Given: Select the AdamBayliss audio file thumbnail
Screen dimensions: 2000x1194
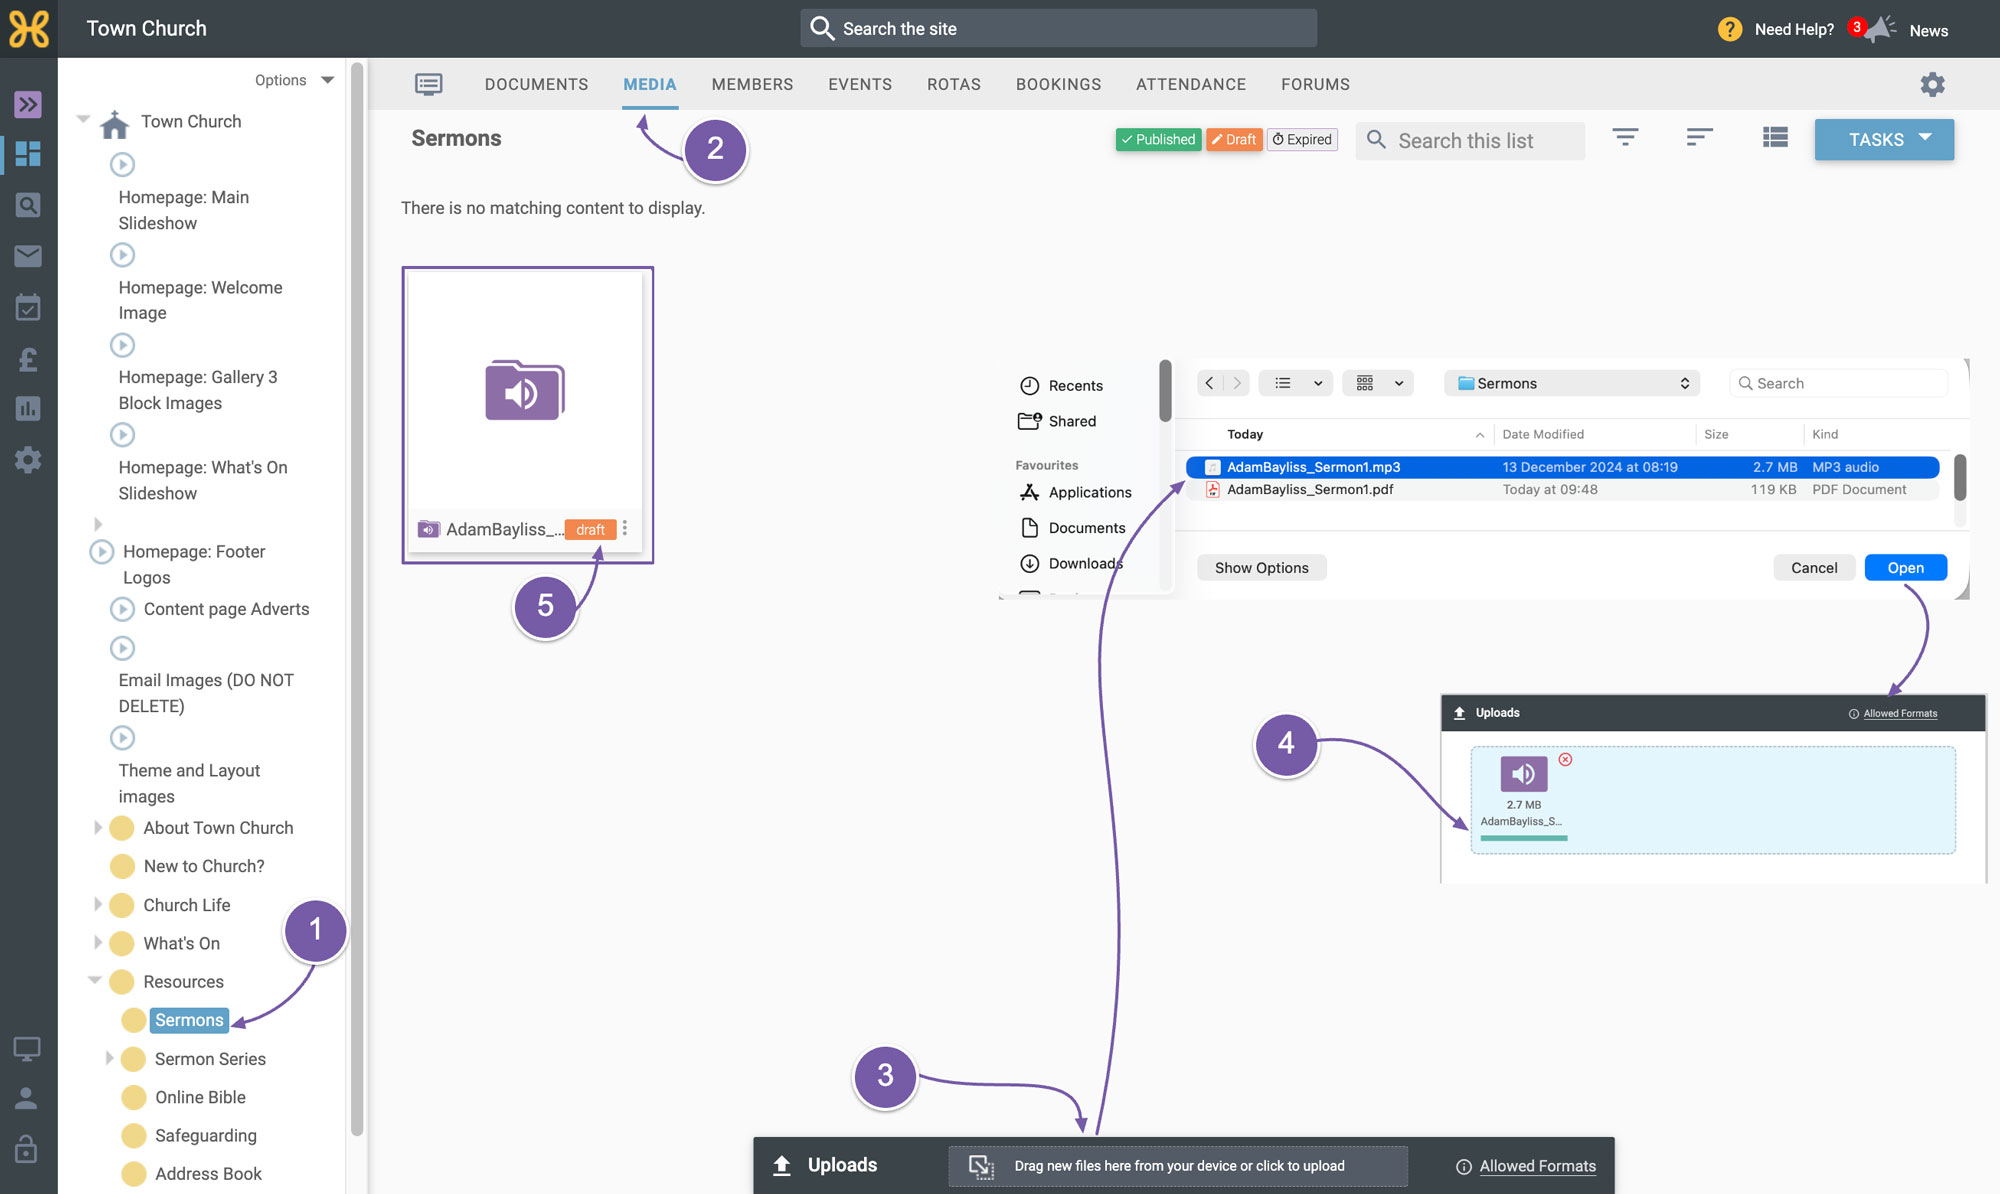Looking at the screenshot, I should [x=526, y=392].
